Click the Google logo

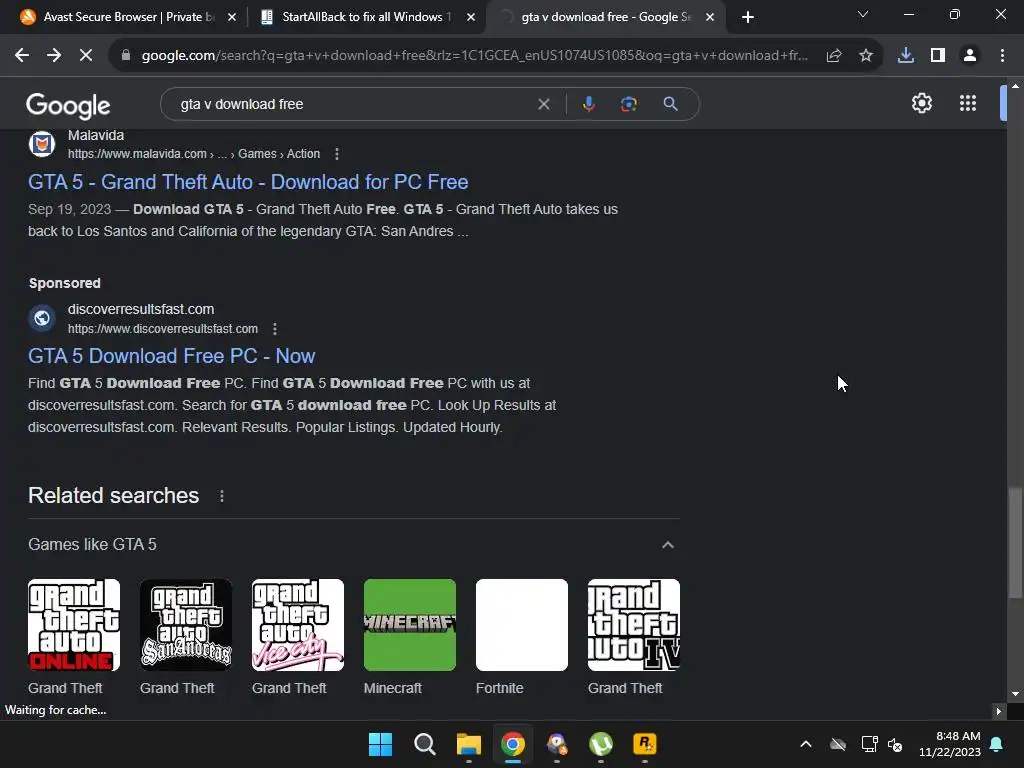click(68, 106)
